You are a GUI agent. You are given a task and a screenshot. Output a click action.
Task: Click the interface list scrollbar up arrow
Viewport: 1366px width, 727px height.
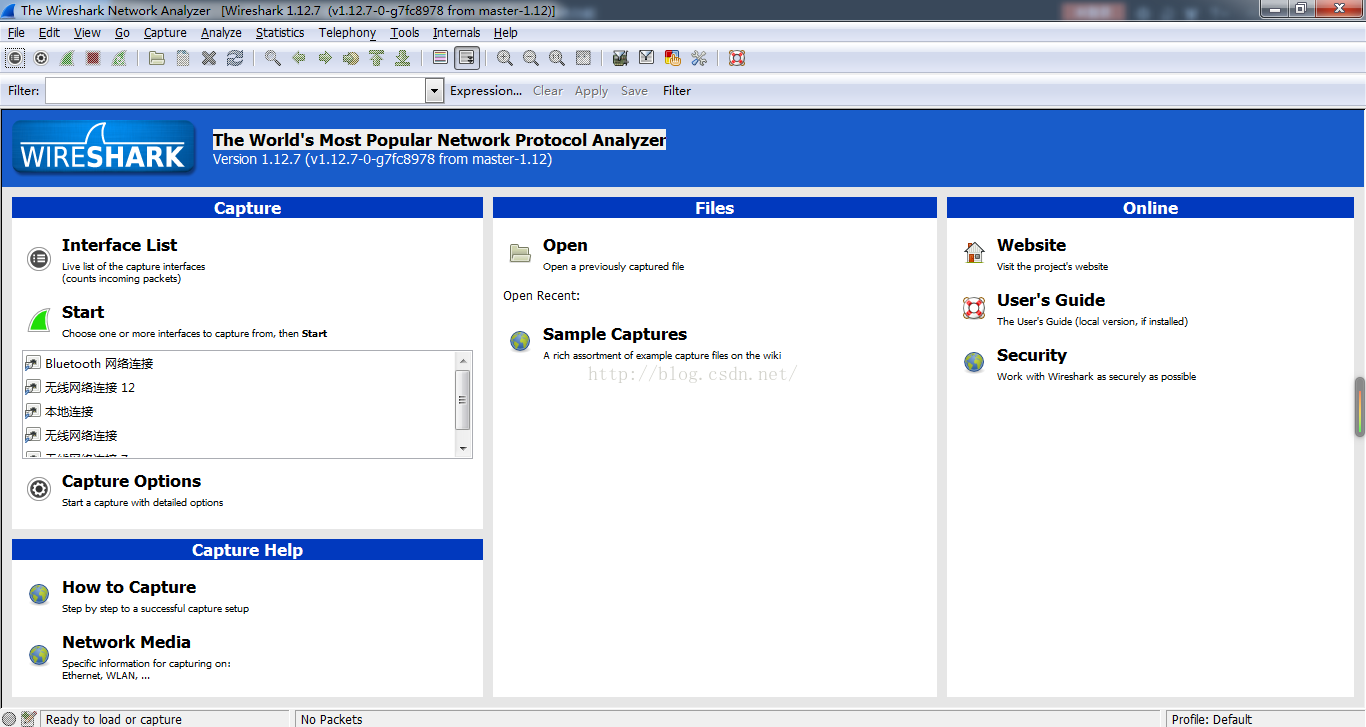(x=463, y=360)
